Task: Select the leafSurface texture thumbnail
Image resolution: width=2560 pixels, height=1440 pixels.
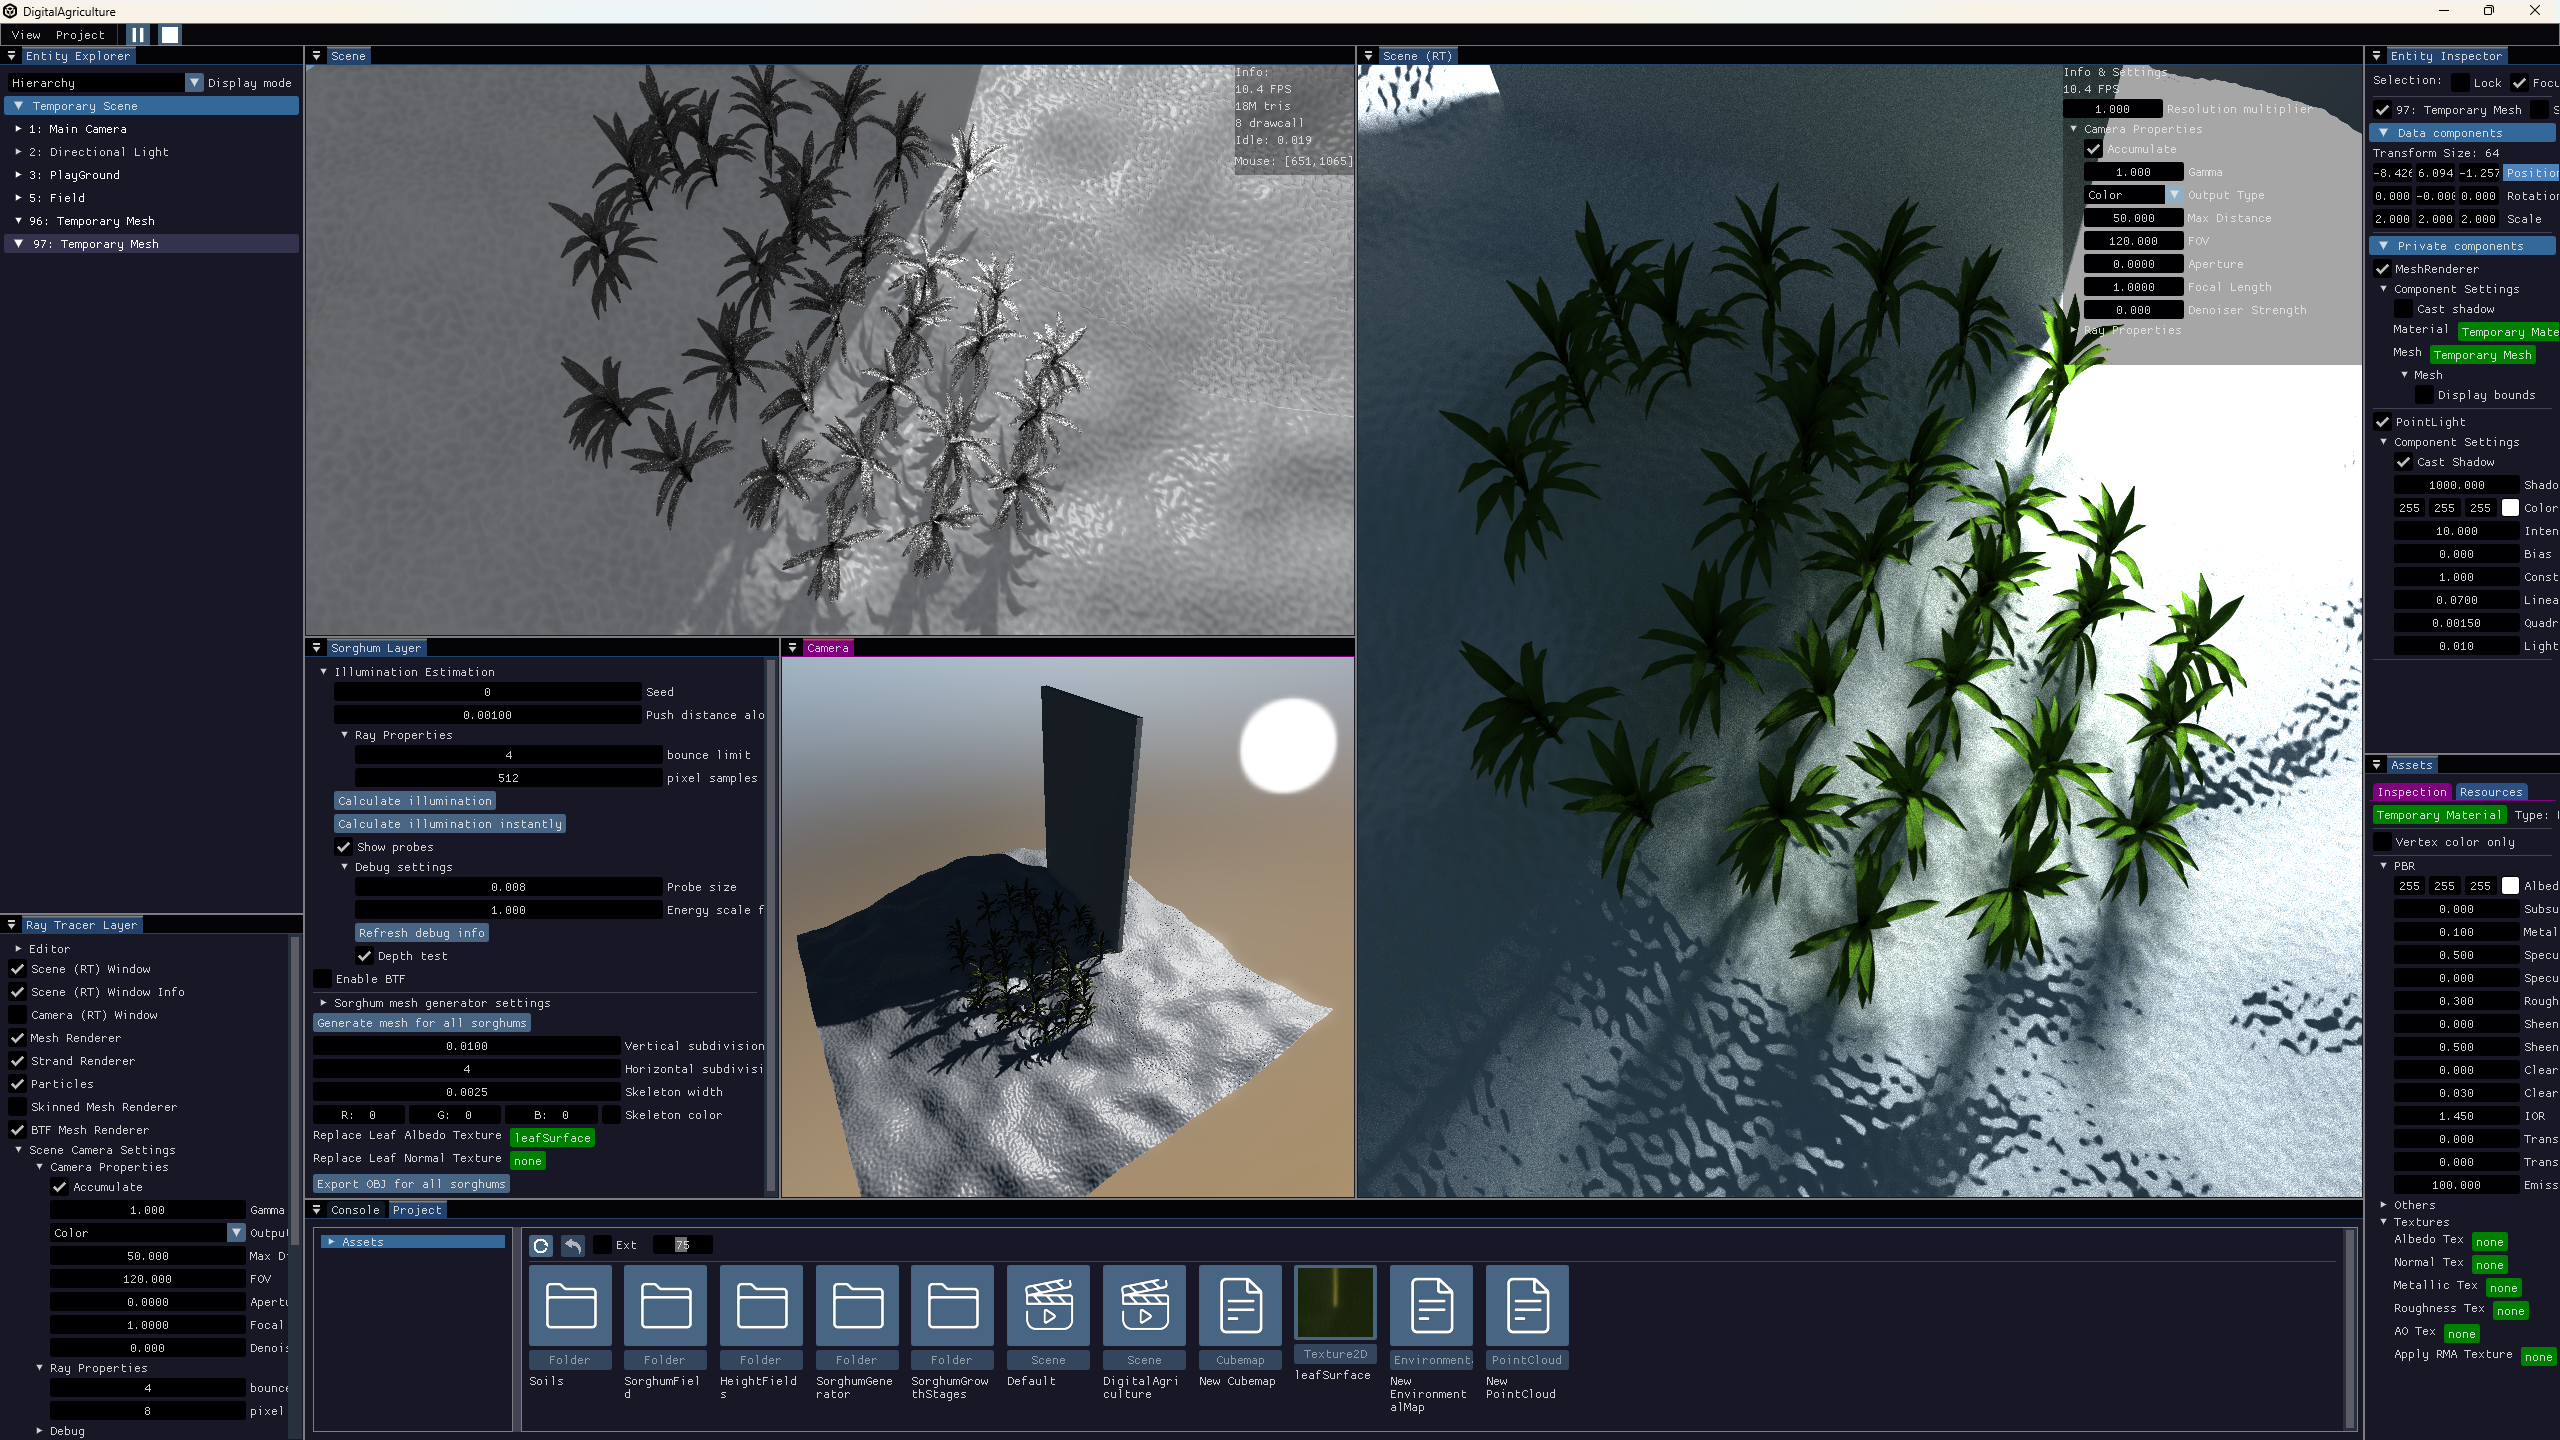Action: point(1335,1302)
